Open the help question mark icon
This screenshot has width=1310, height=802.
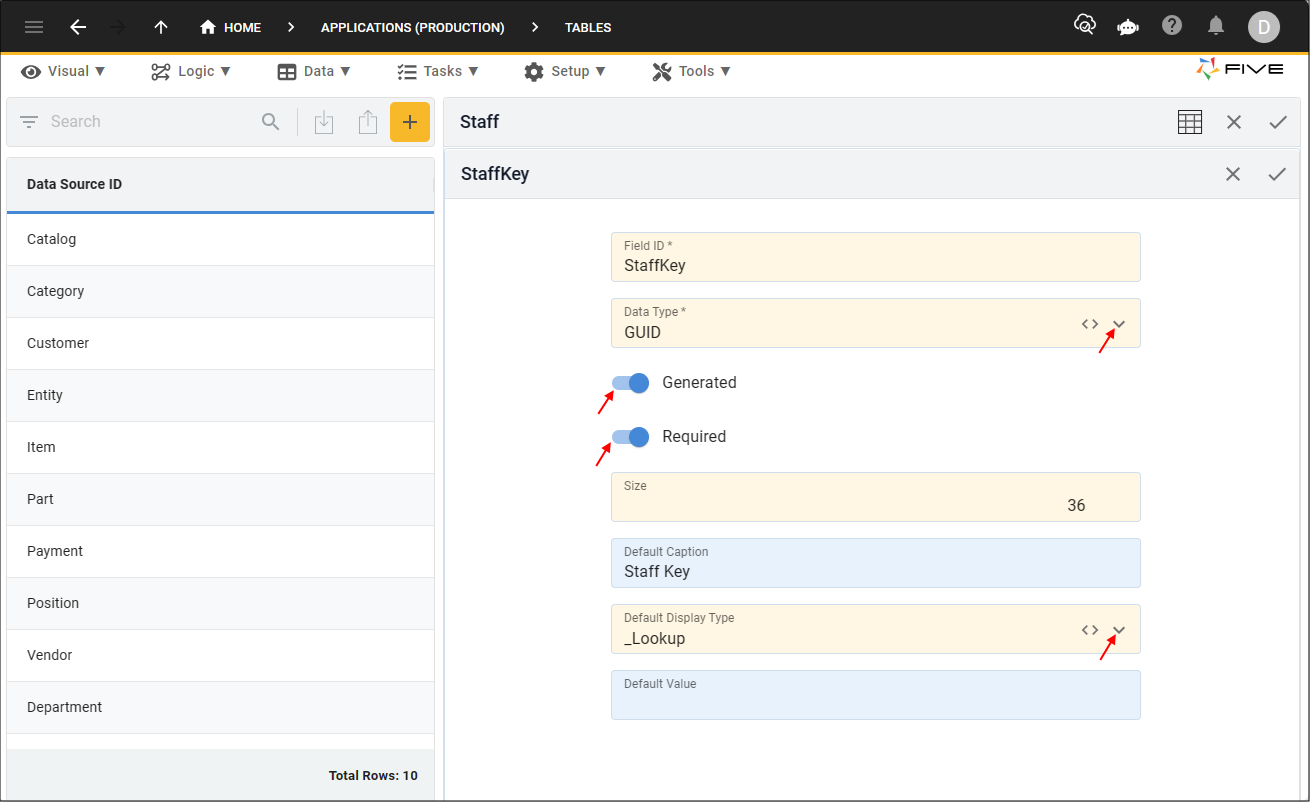[1172, 25]
